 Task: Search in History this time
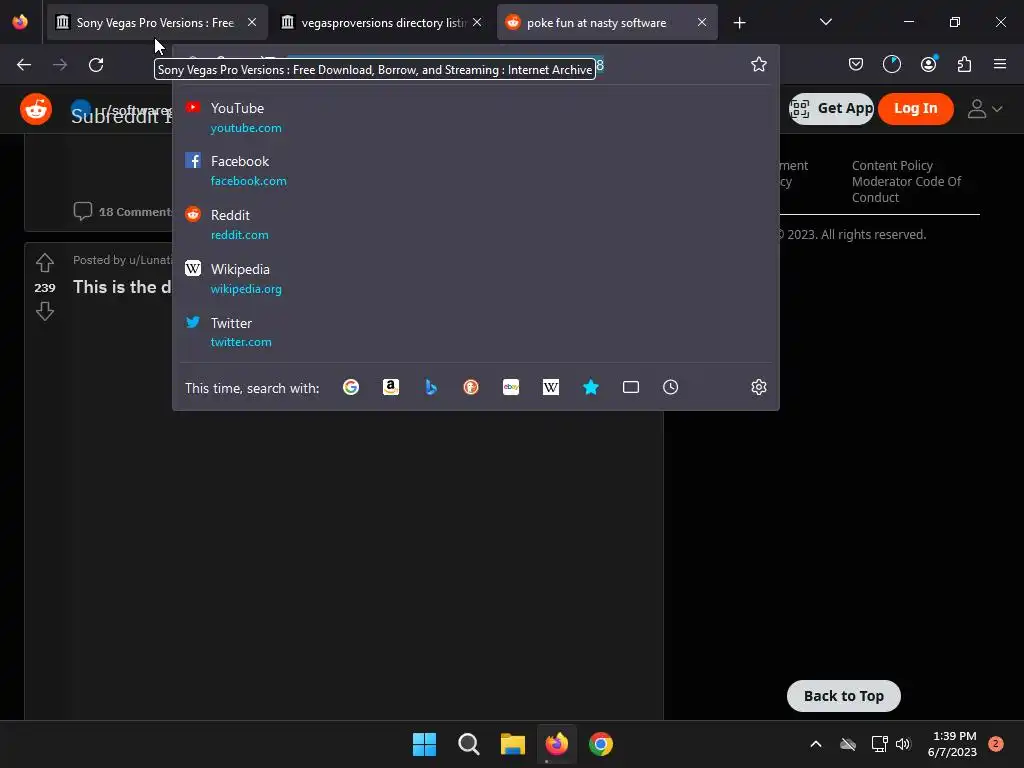[x=671, y=387]
